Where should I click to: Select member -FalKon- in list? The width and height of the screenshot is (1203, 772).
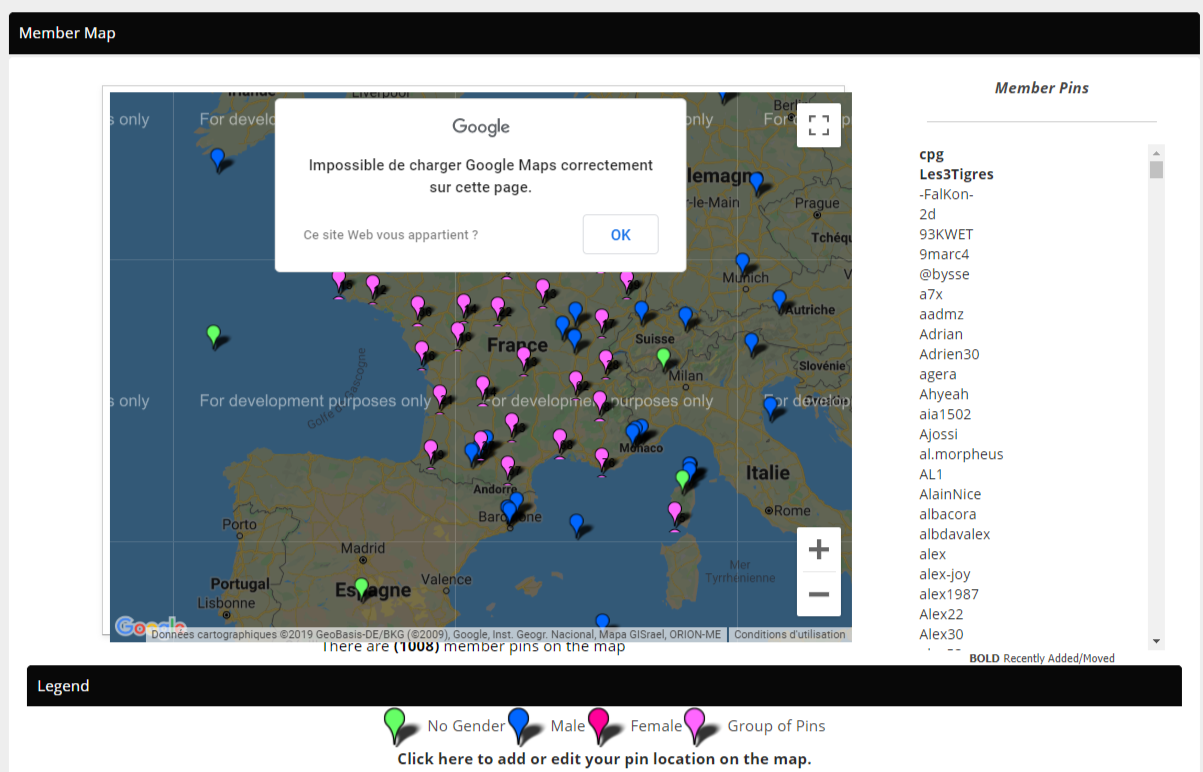point(947,194)
